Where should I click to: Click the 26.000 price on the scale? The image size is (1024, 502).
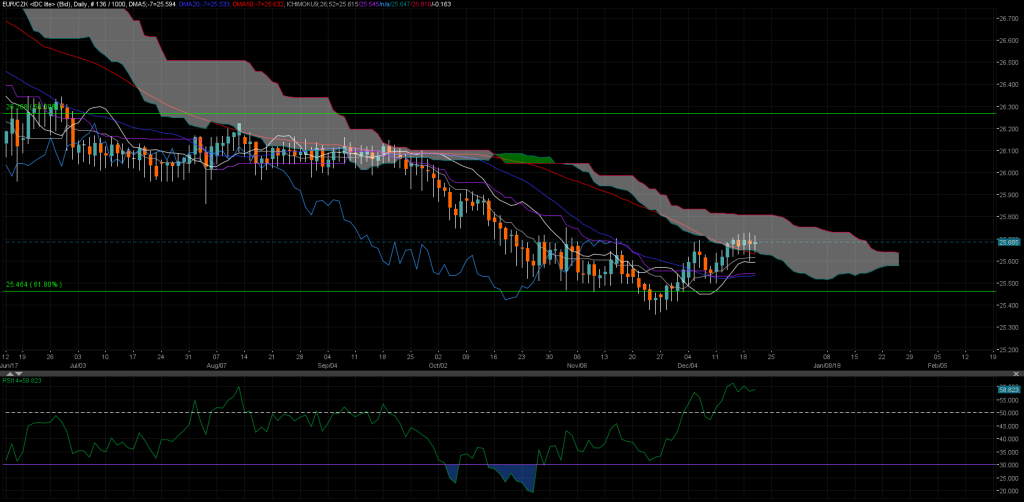coord(1007,173)
